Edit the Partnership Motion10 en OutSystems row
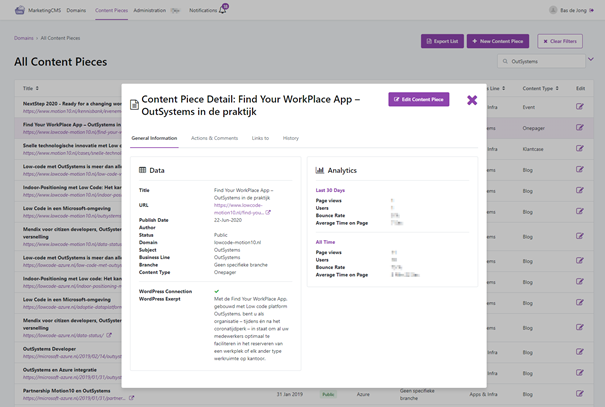The image size is (605, 407). point(580,393)
